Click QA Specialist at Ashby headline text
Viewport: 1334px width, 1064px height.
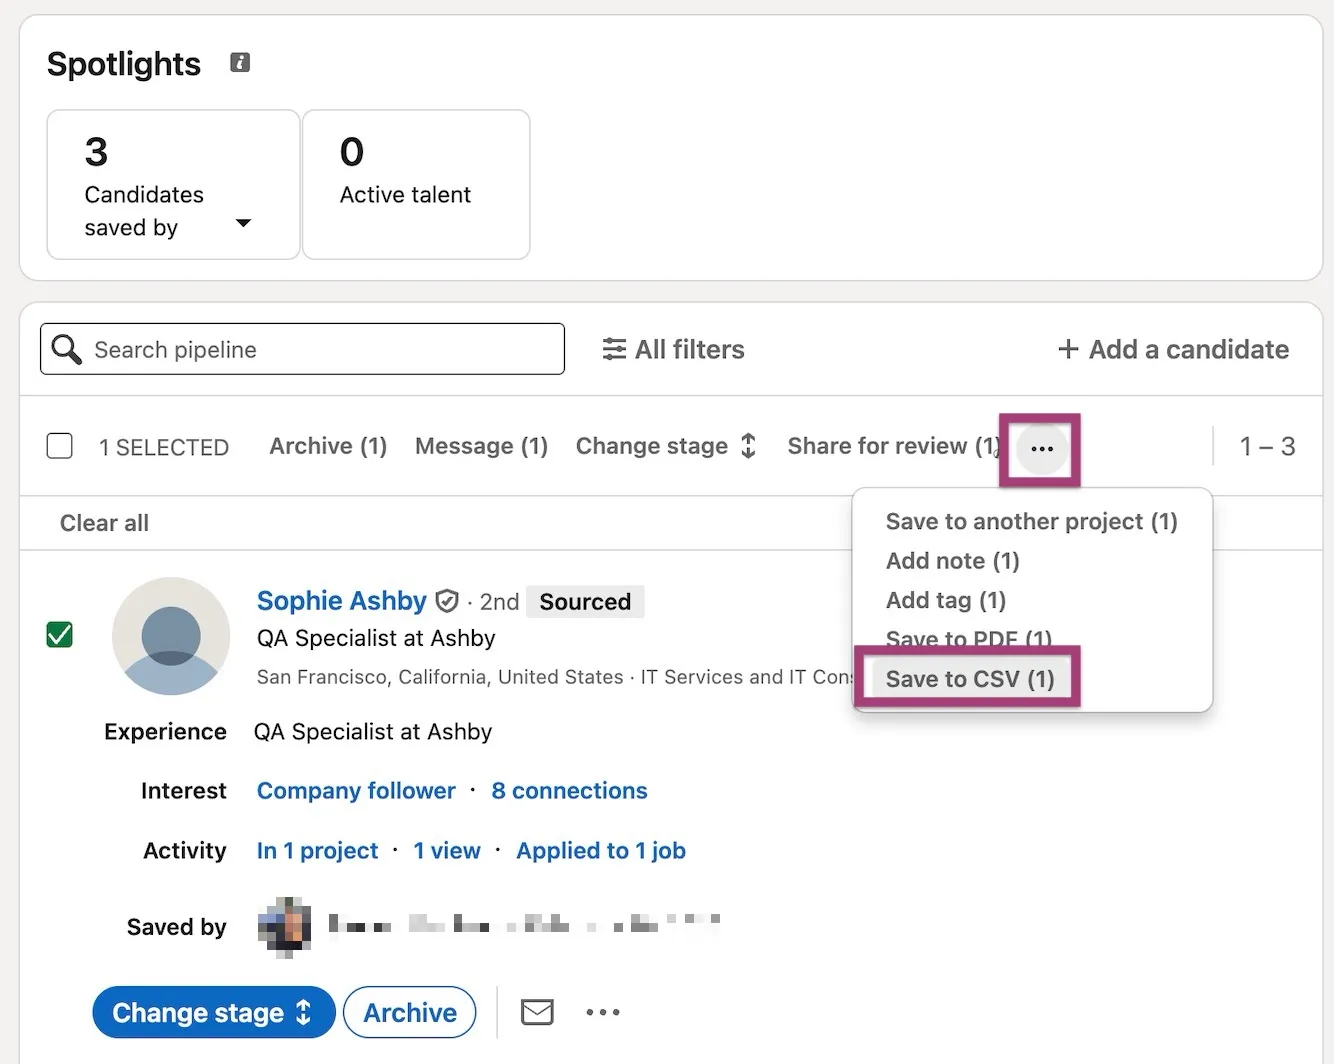click(376, 638)
